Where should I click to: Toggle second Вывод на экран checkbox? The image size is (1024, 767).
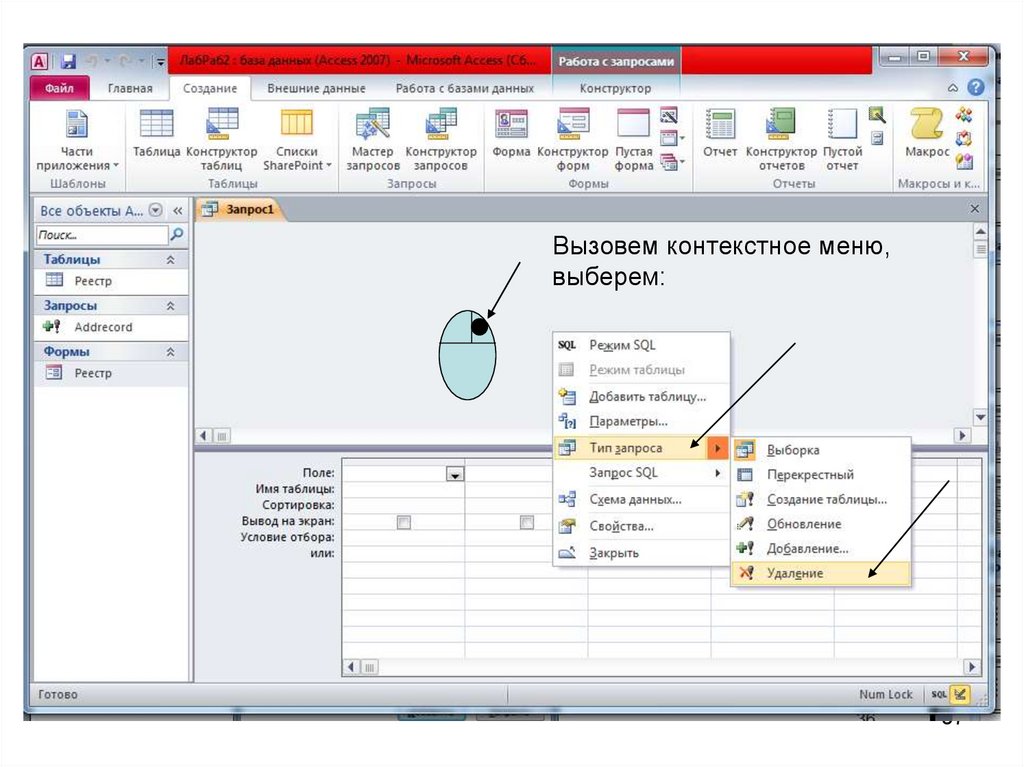(x=526, y=522)
